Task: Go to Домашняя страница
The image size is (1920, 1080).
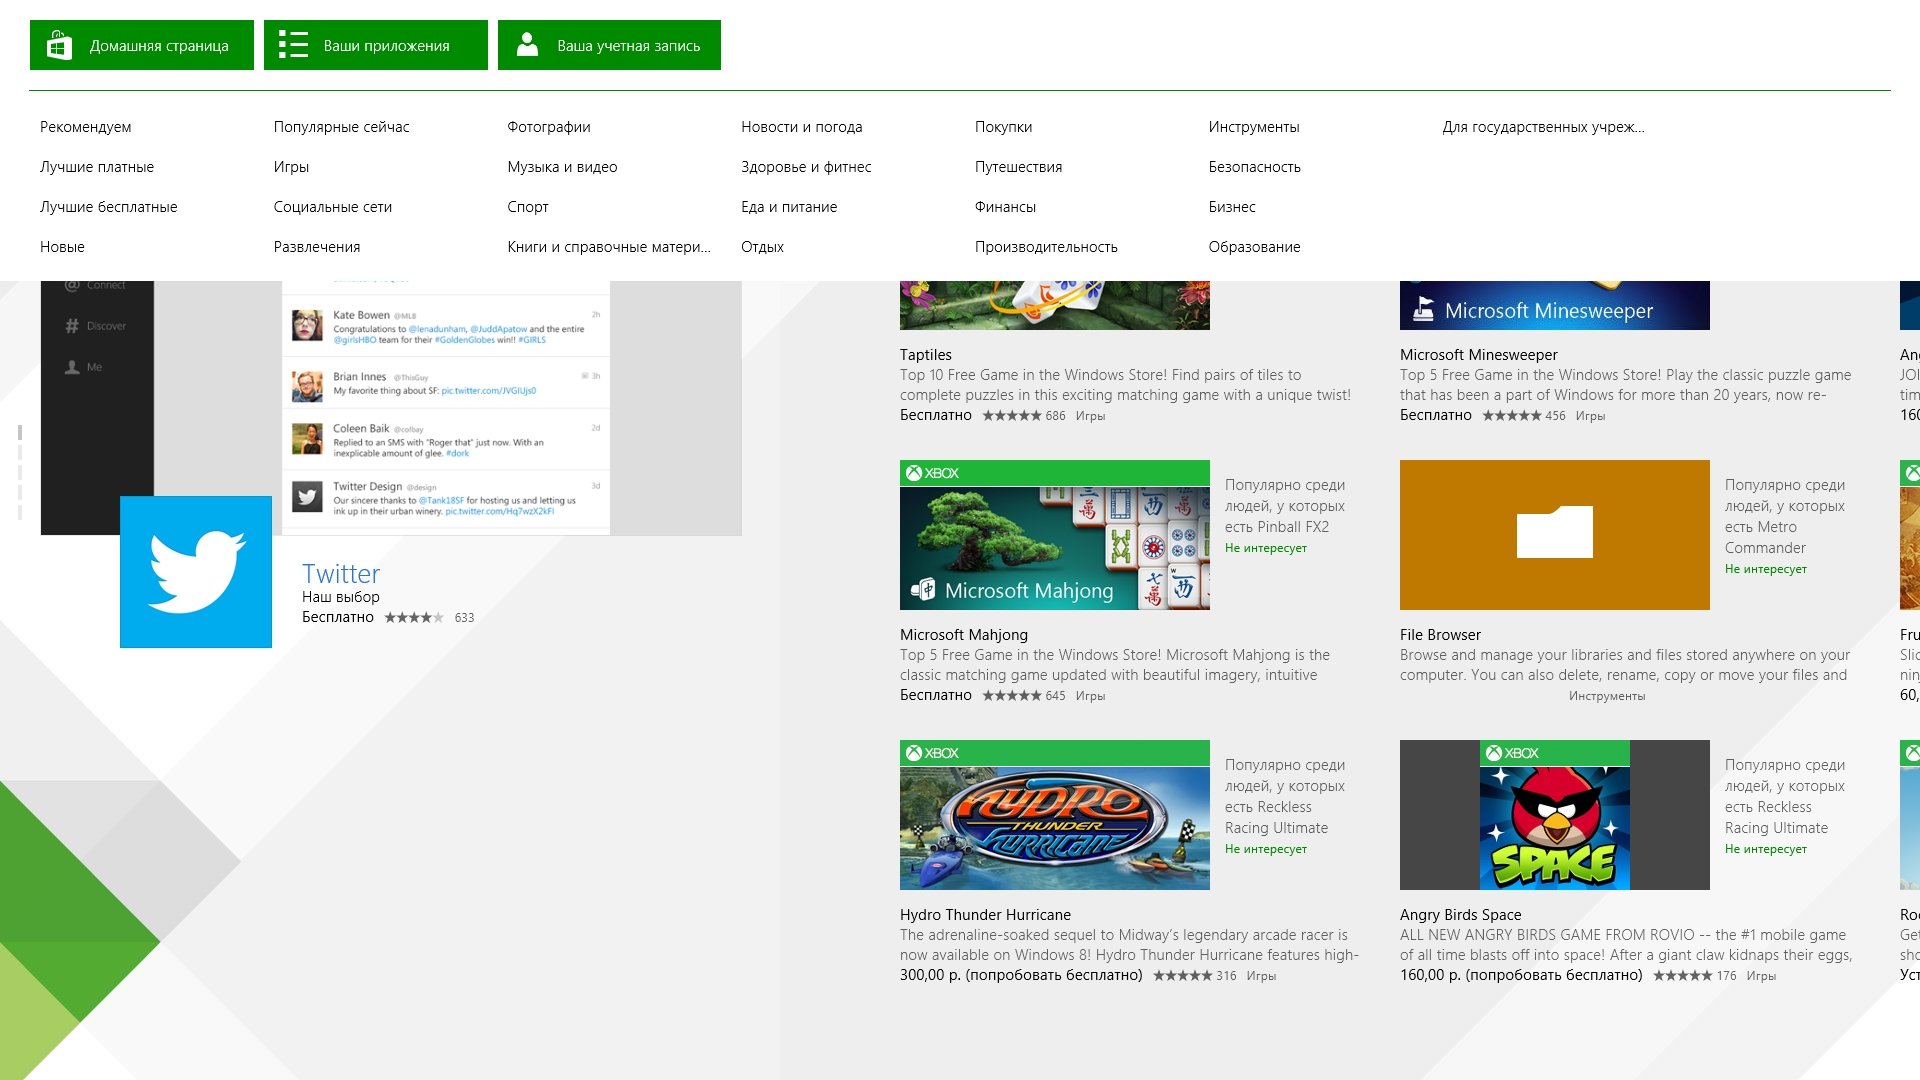Action: coord(142,45)
